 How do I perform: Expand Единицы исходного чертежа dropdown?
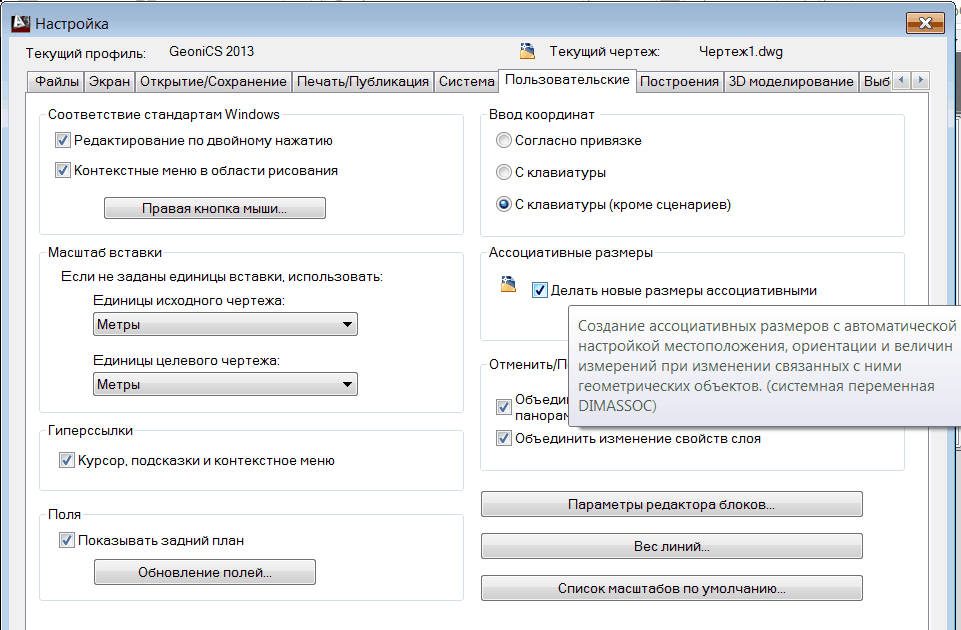(x=224, y=325)
